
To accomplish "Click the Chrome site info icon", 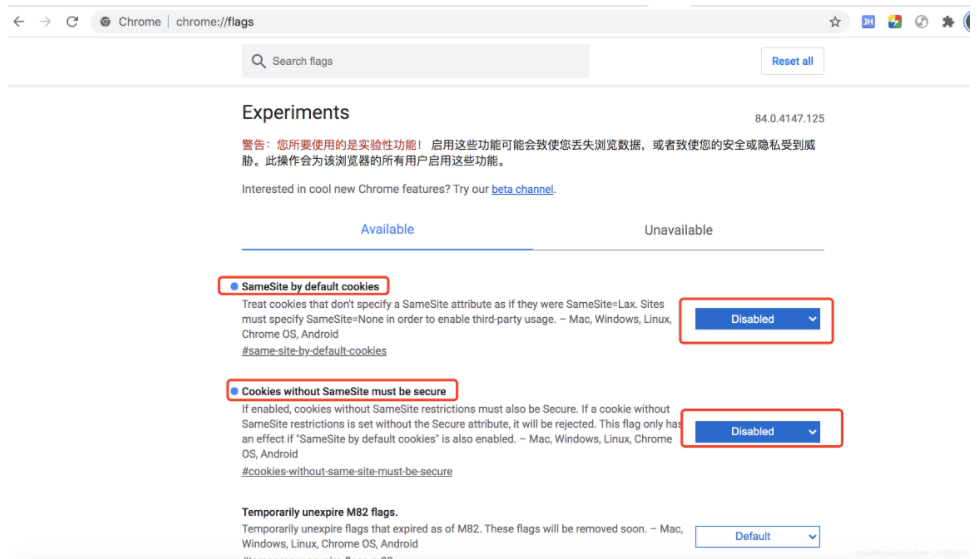I will click(105, 22).
